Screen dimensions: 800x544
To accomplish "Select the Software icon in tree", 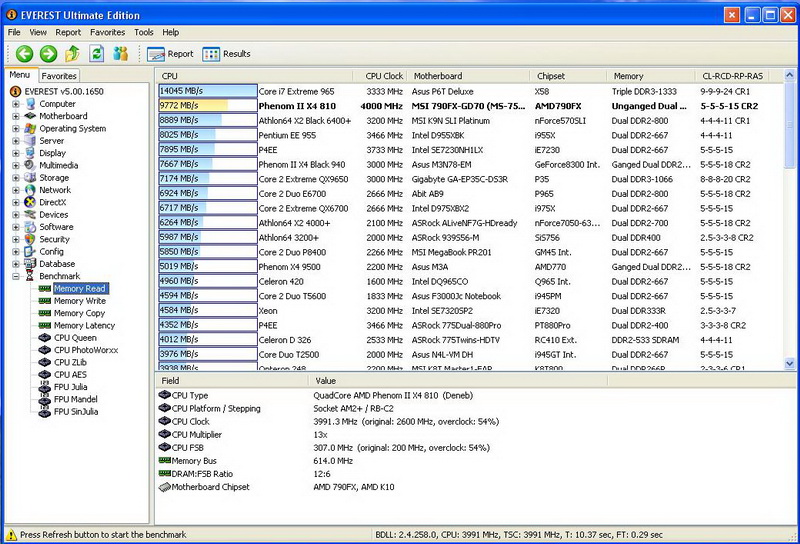I will (30, 227).
